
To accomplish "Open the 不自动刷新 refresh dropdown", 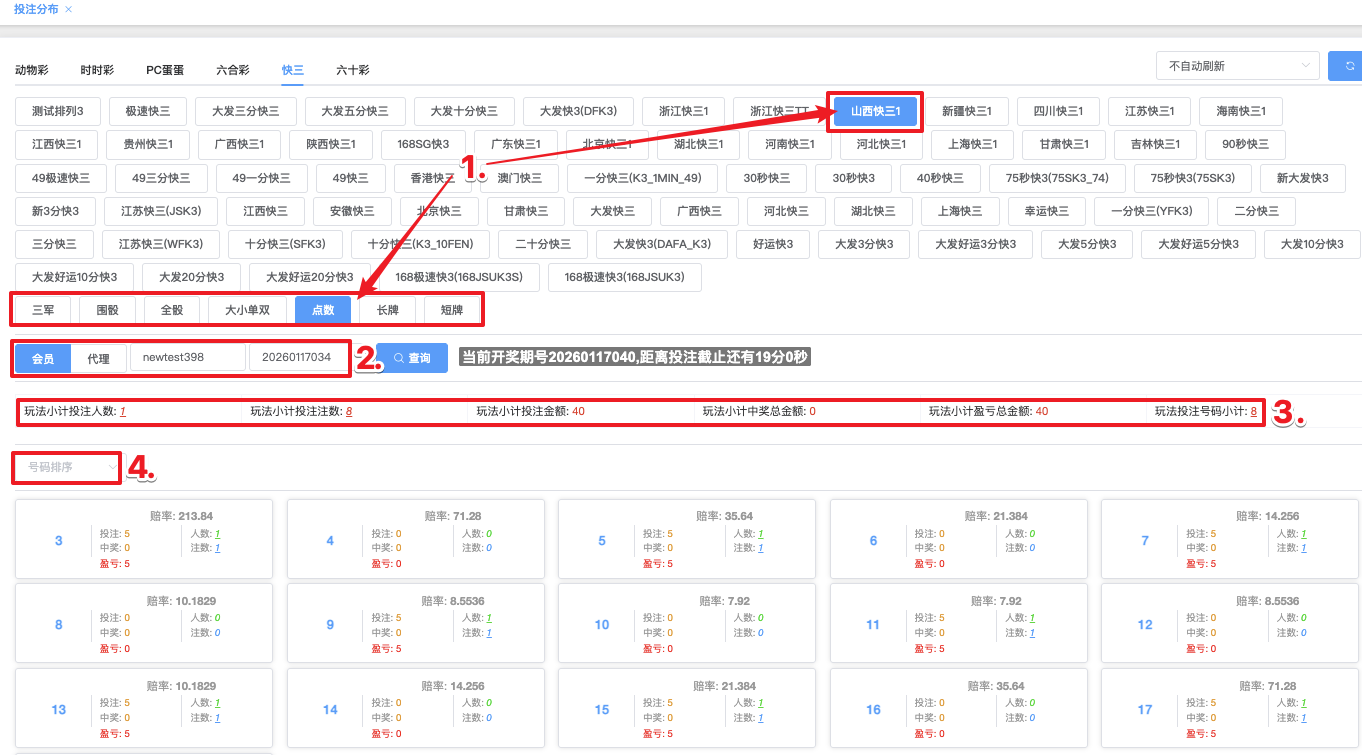I will point(1237,66).
